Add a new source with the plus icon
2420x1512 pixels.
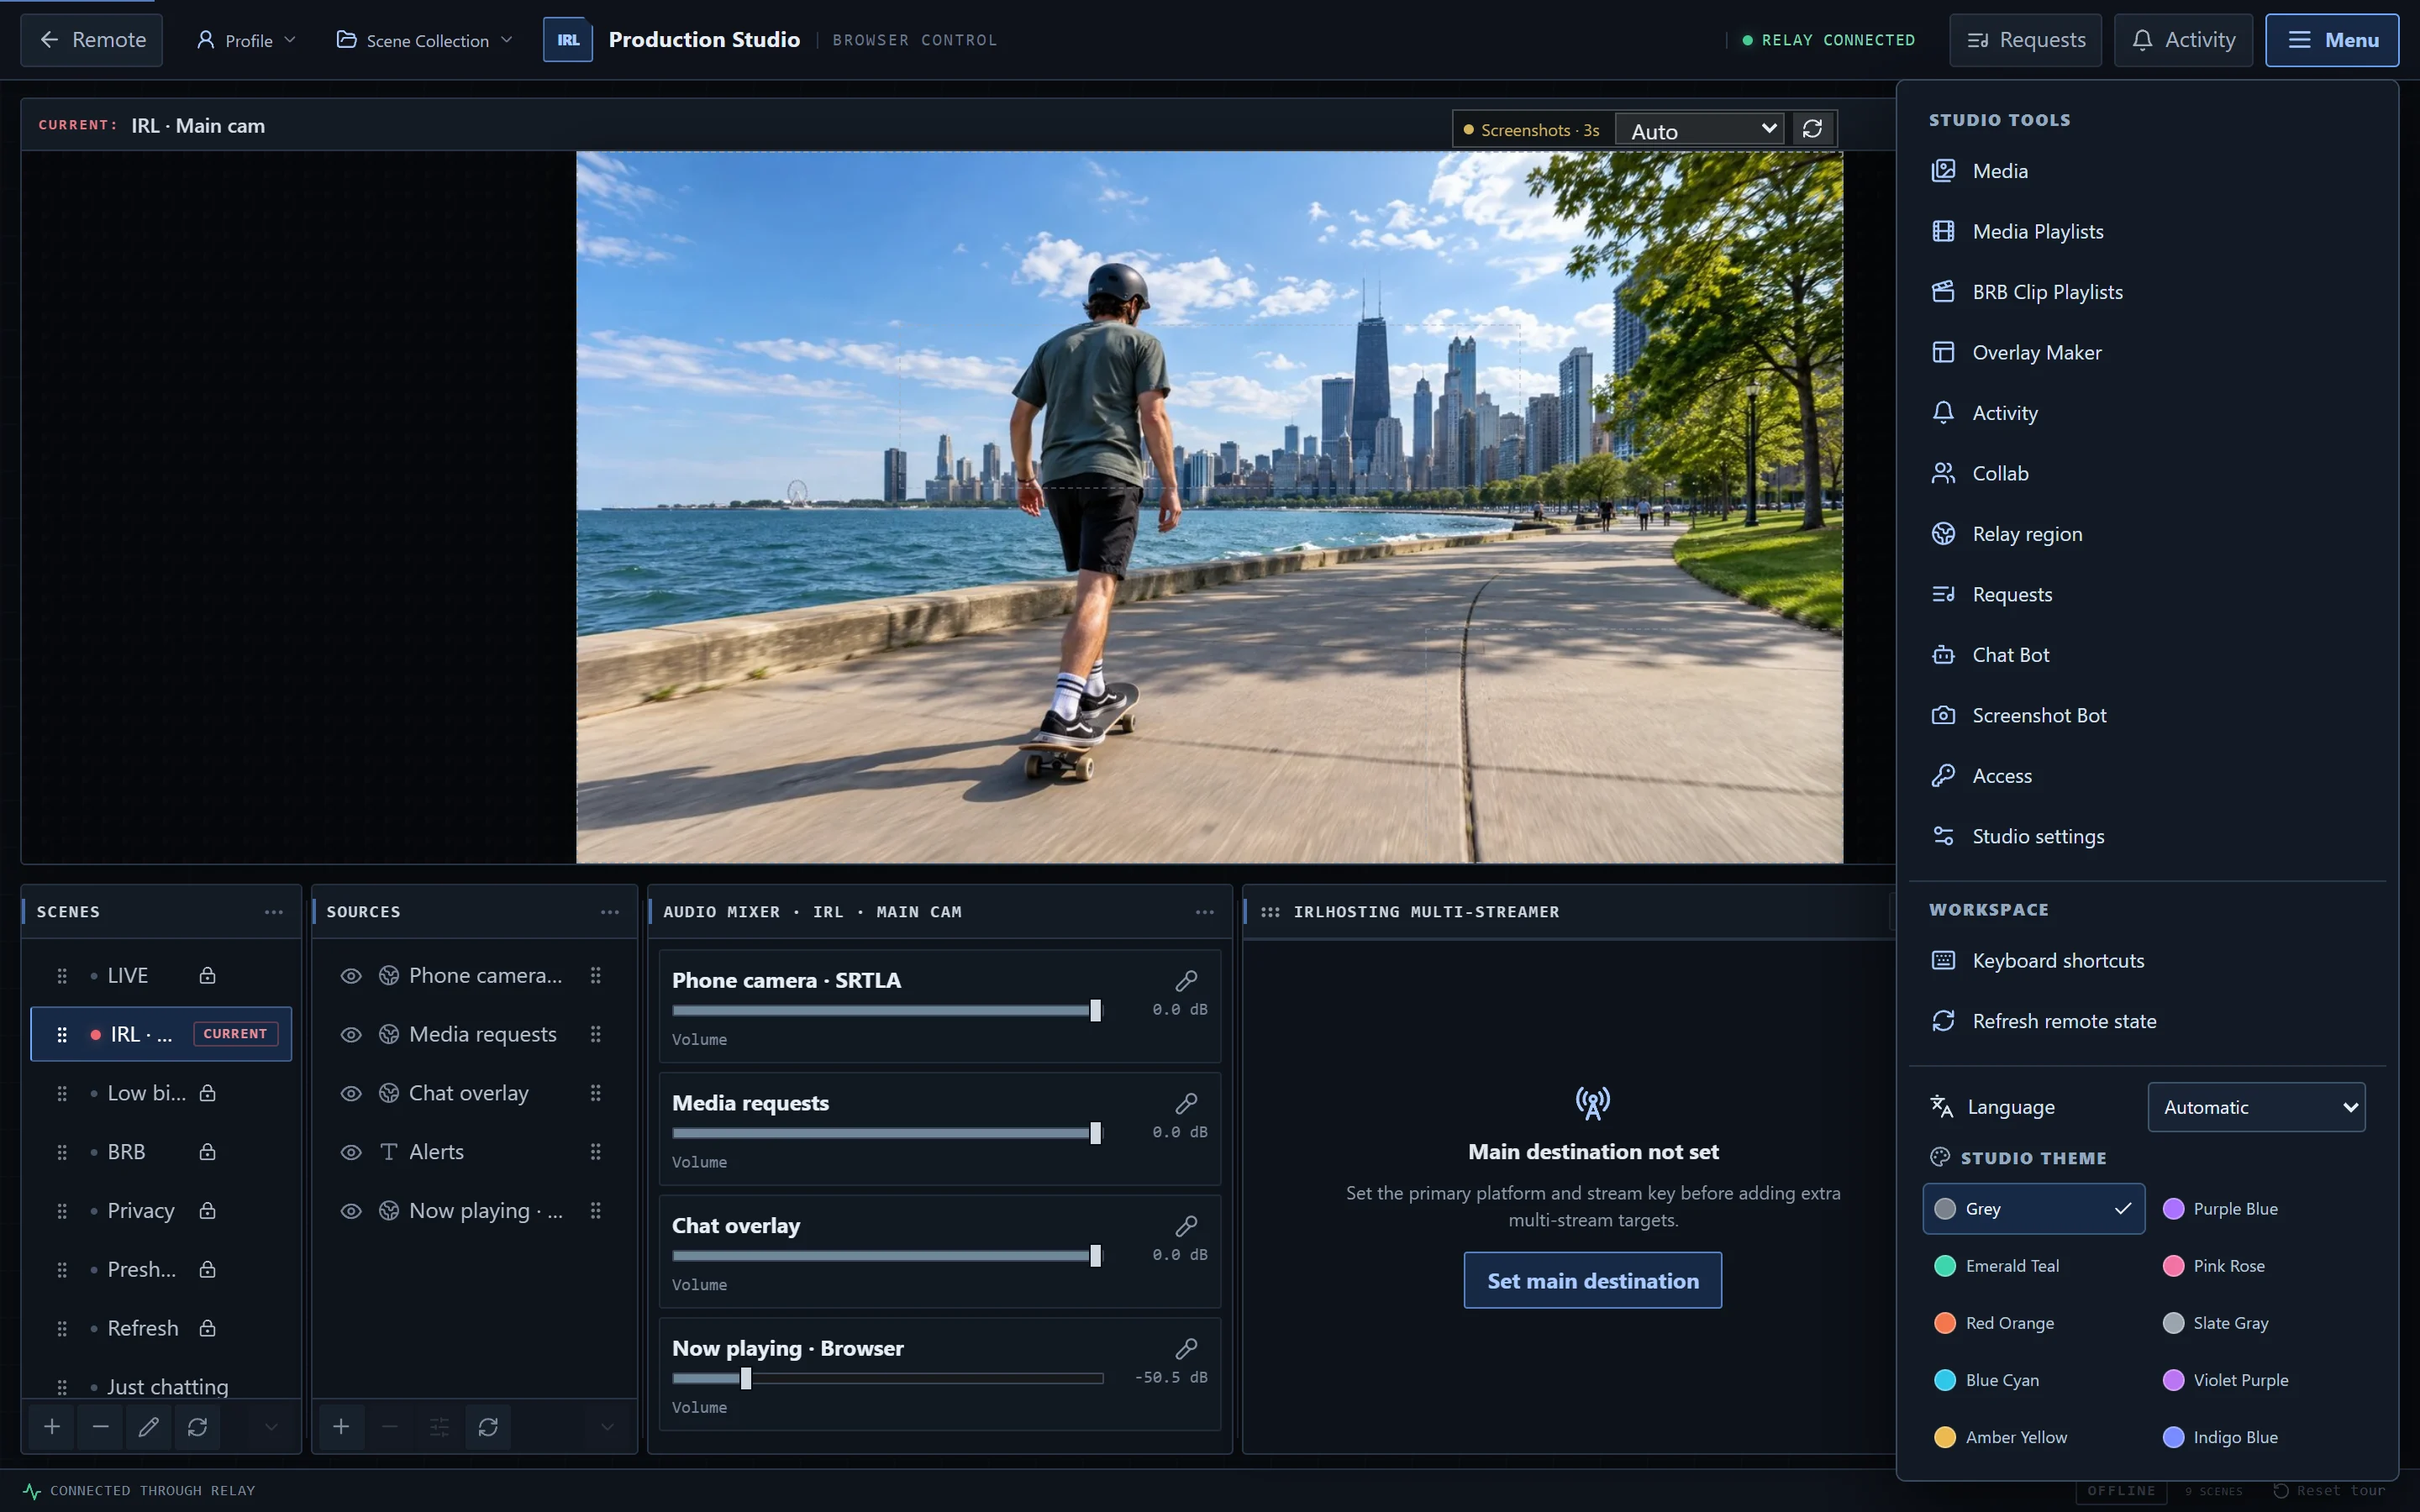pyautogui.click(x=341, y=1426)
